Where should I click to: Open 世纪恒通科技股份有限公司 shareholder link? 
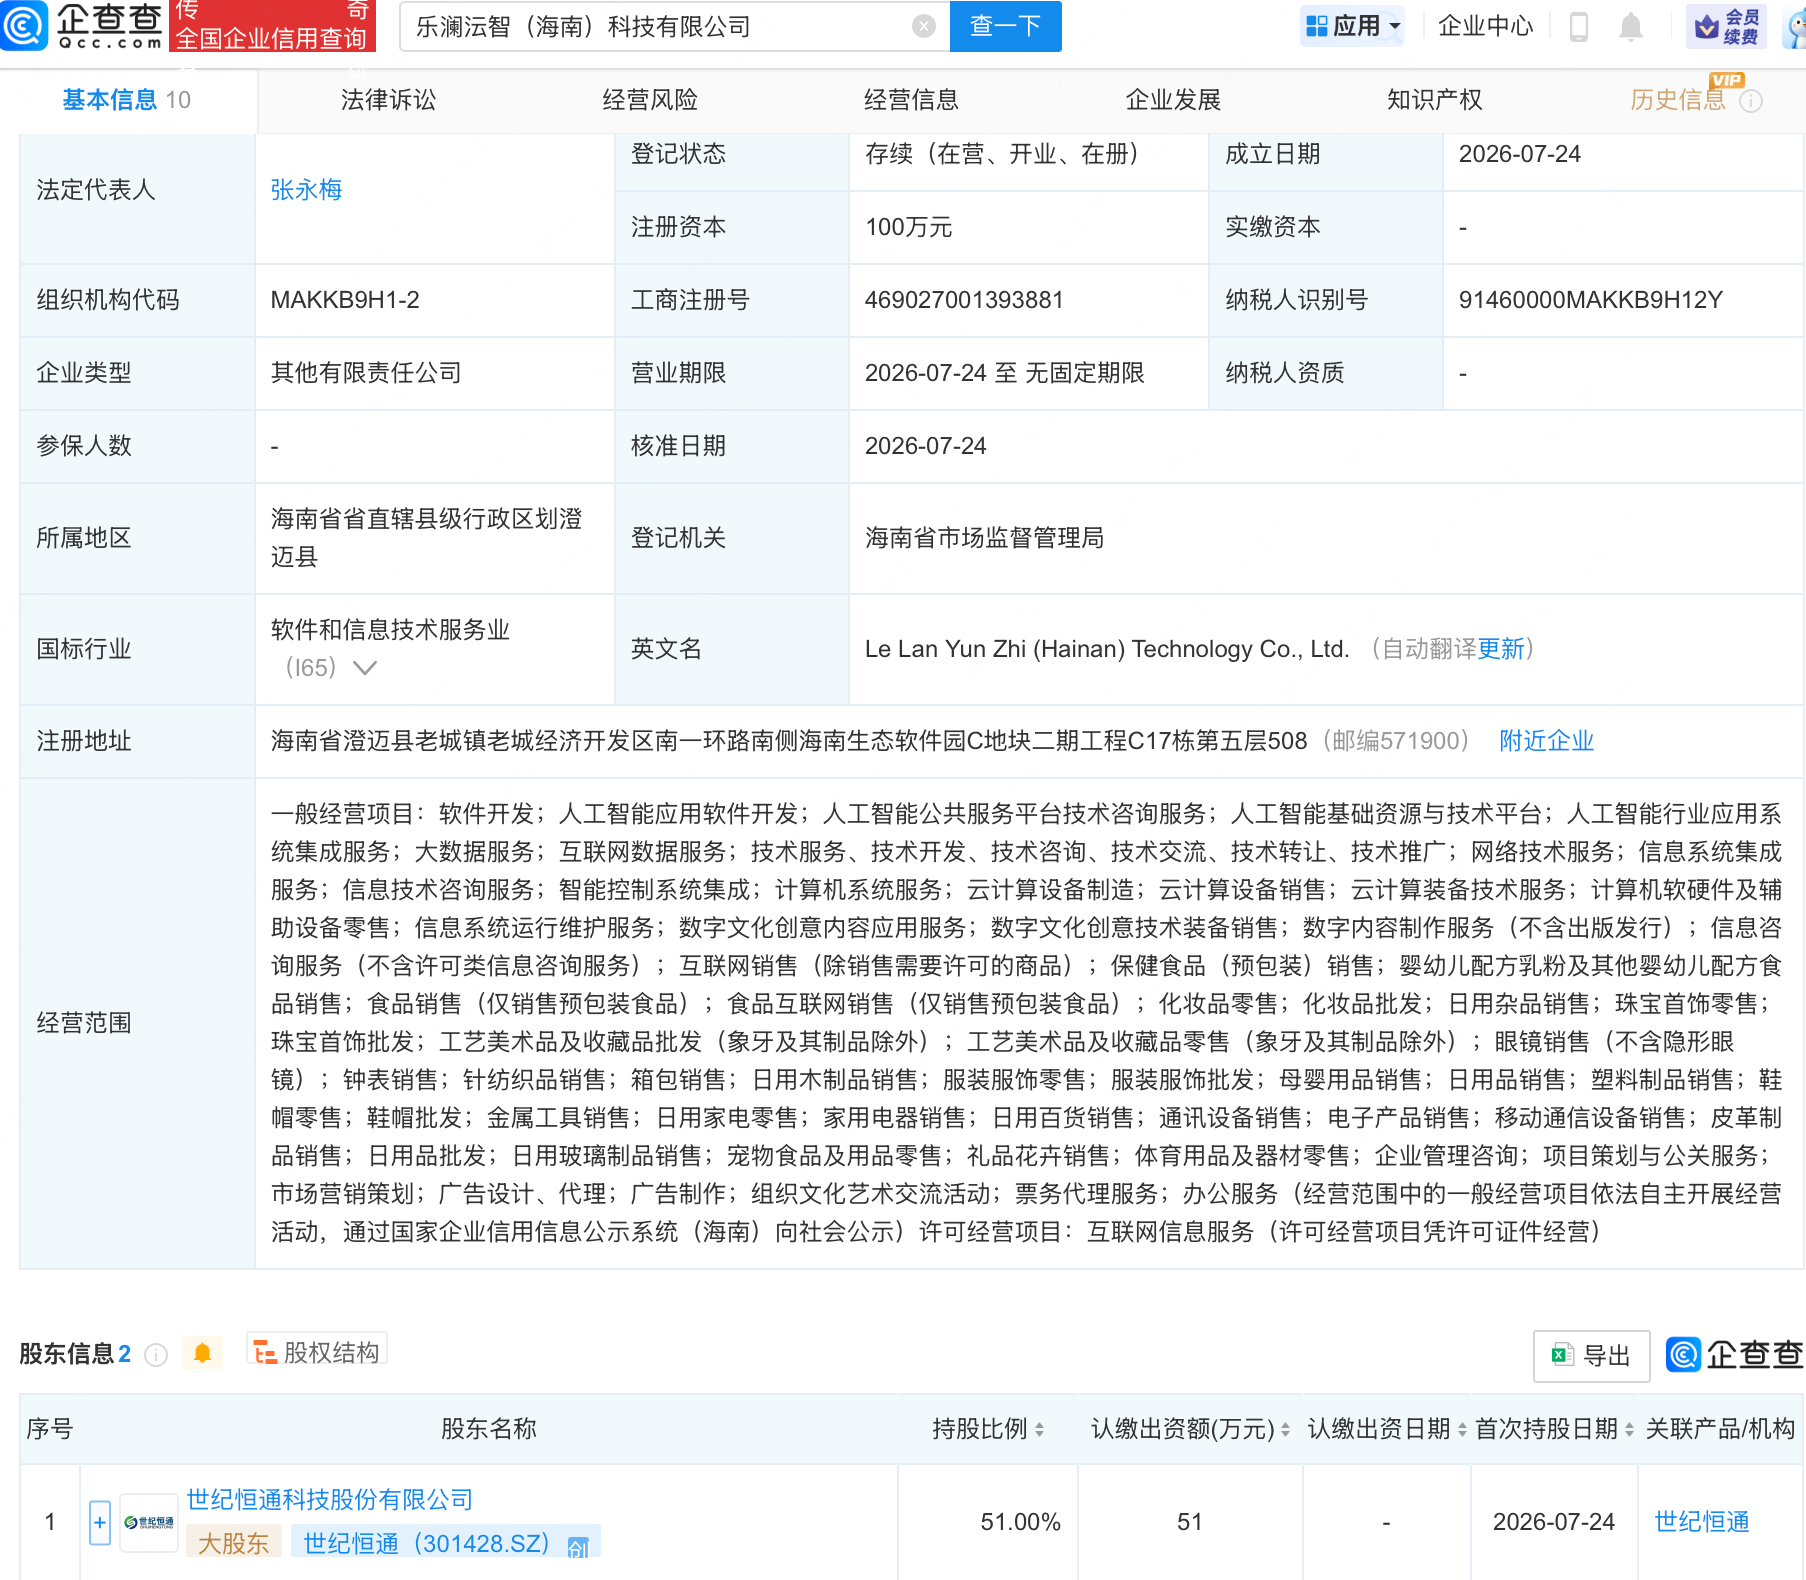[329, 1500]
